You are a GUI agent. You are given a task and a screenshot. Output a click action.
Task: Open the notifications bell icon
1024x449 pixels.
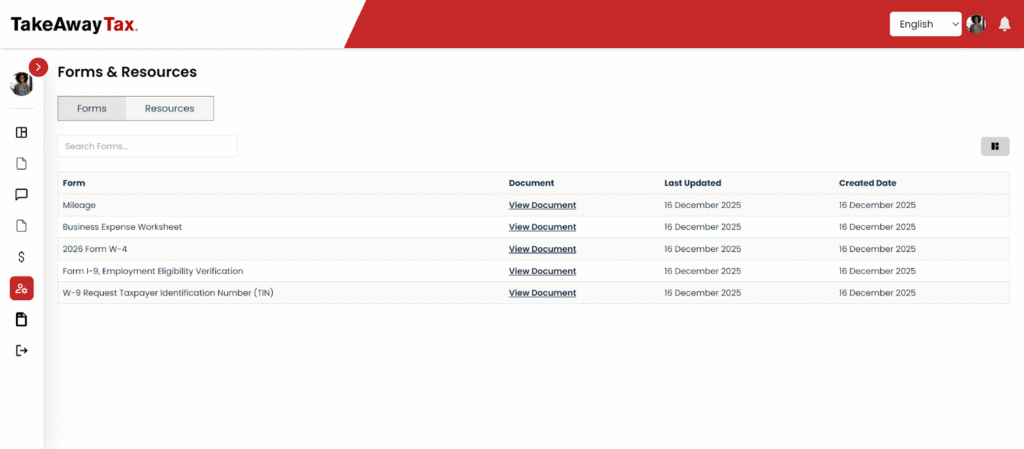coord(1004,24)
